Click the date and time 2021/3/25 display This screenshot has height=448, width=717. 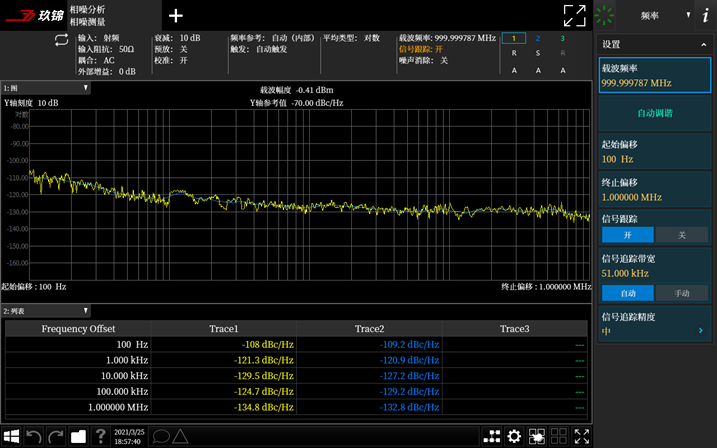129,437
